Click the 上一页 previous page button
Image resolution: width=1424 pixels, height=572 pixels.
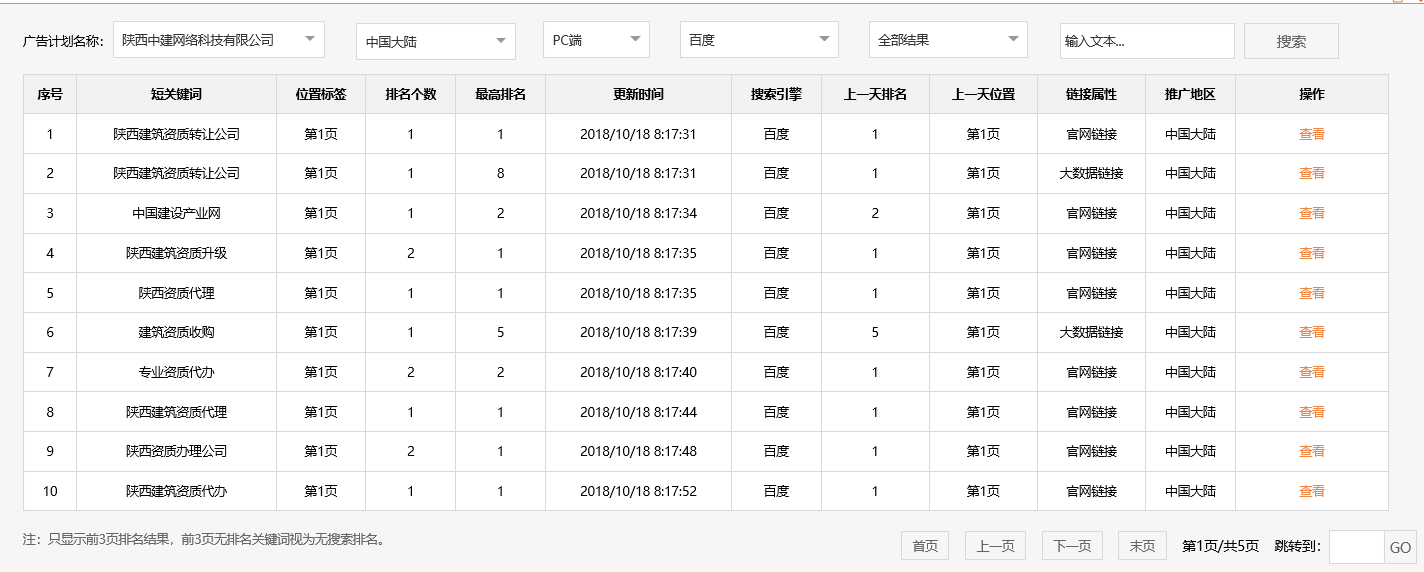tap(995, 546)
